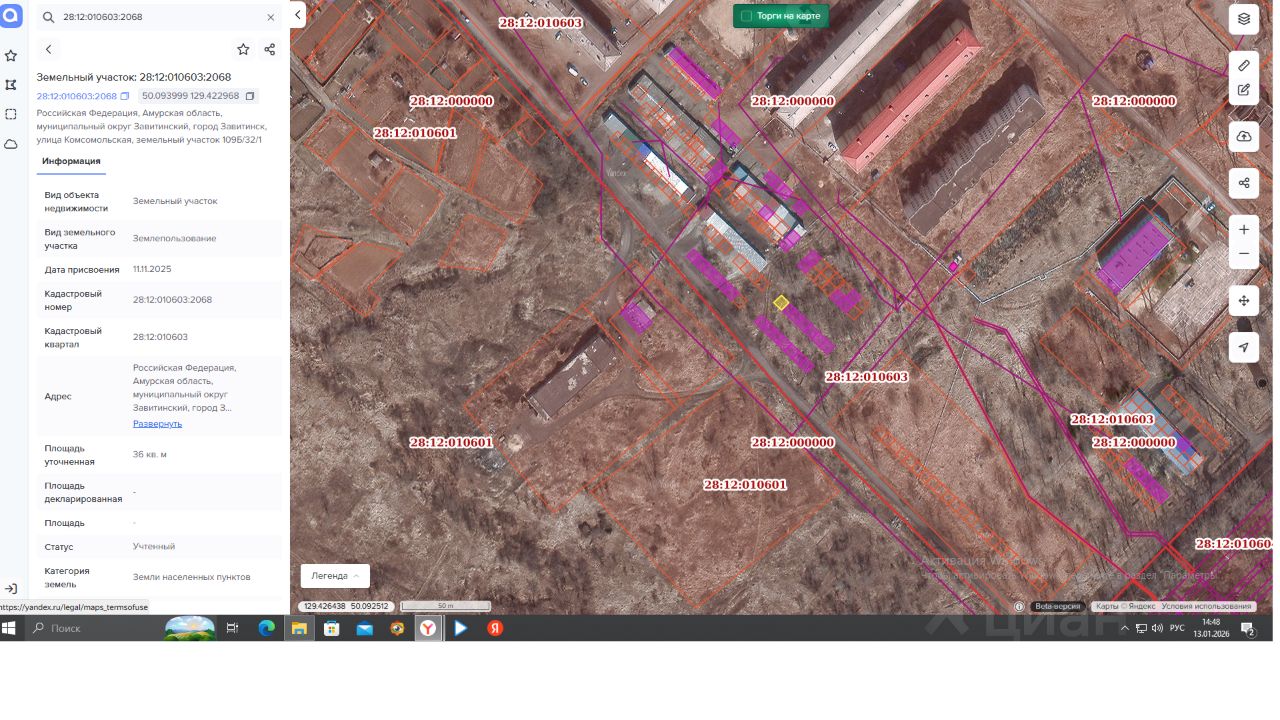
Task: Click the date value 11.11.2025
Action: pos(152,269)
